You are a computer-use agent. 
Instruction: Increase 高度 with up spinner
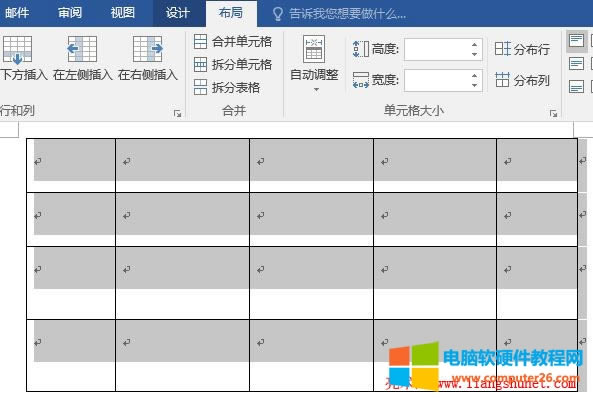click(475, 45)
